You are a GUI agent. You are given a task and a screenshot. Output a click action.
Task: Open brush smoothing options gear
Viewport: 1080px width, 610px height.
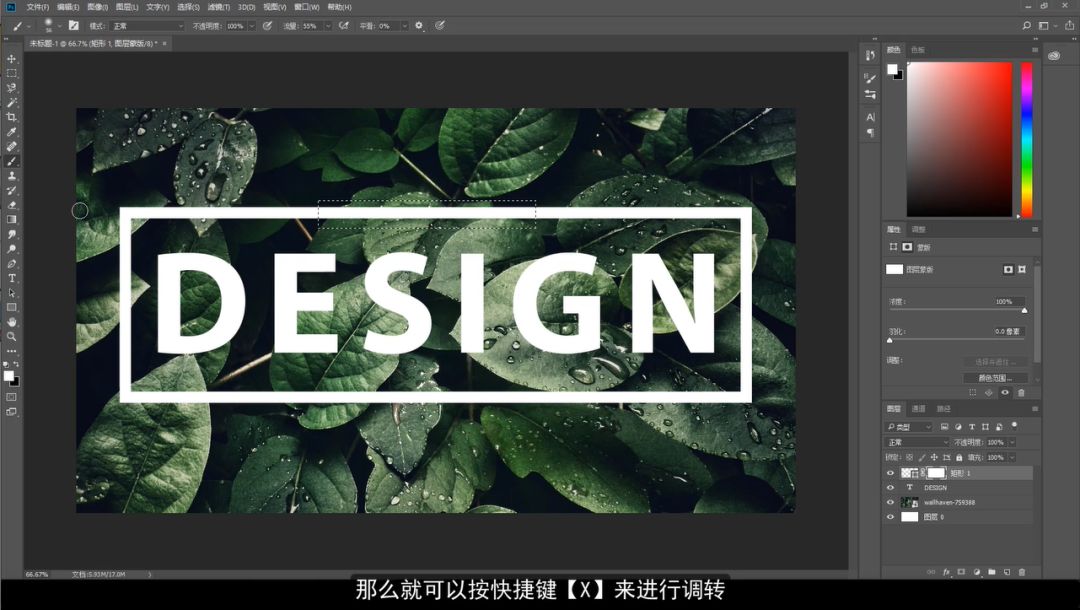(x=419, y=25)
